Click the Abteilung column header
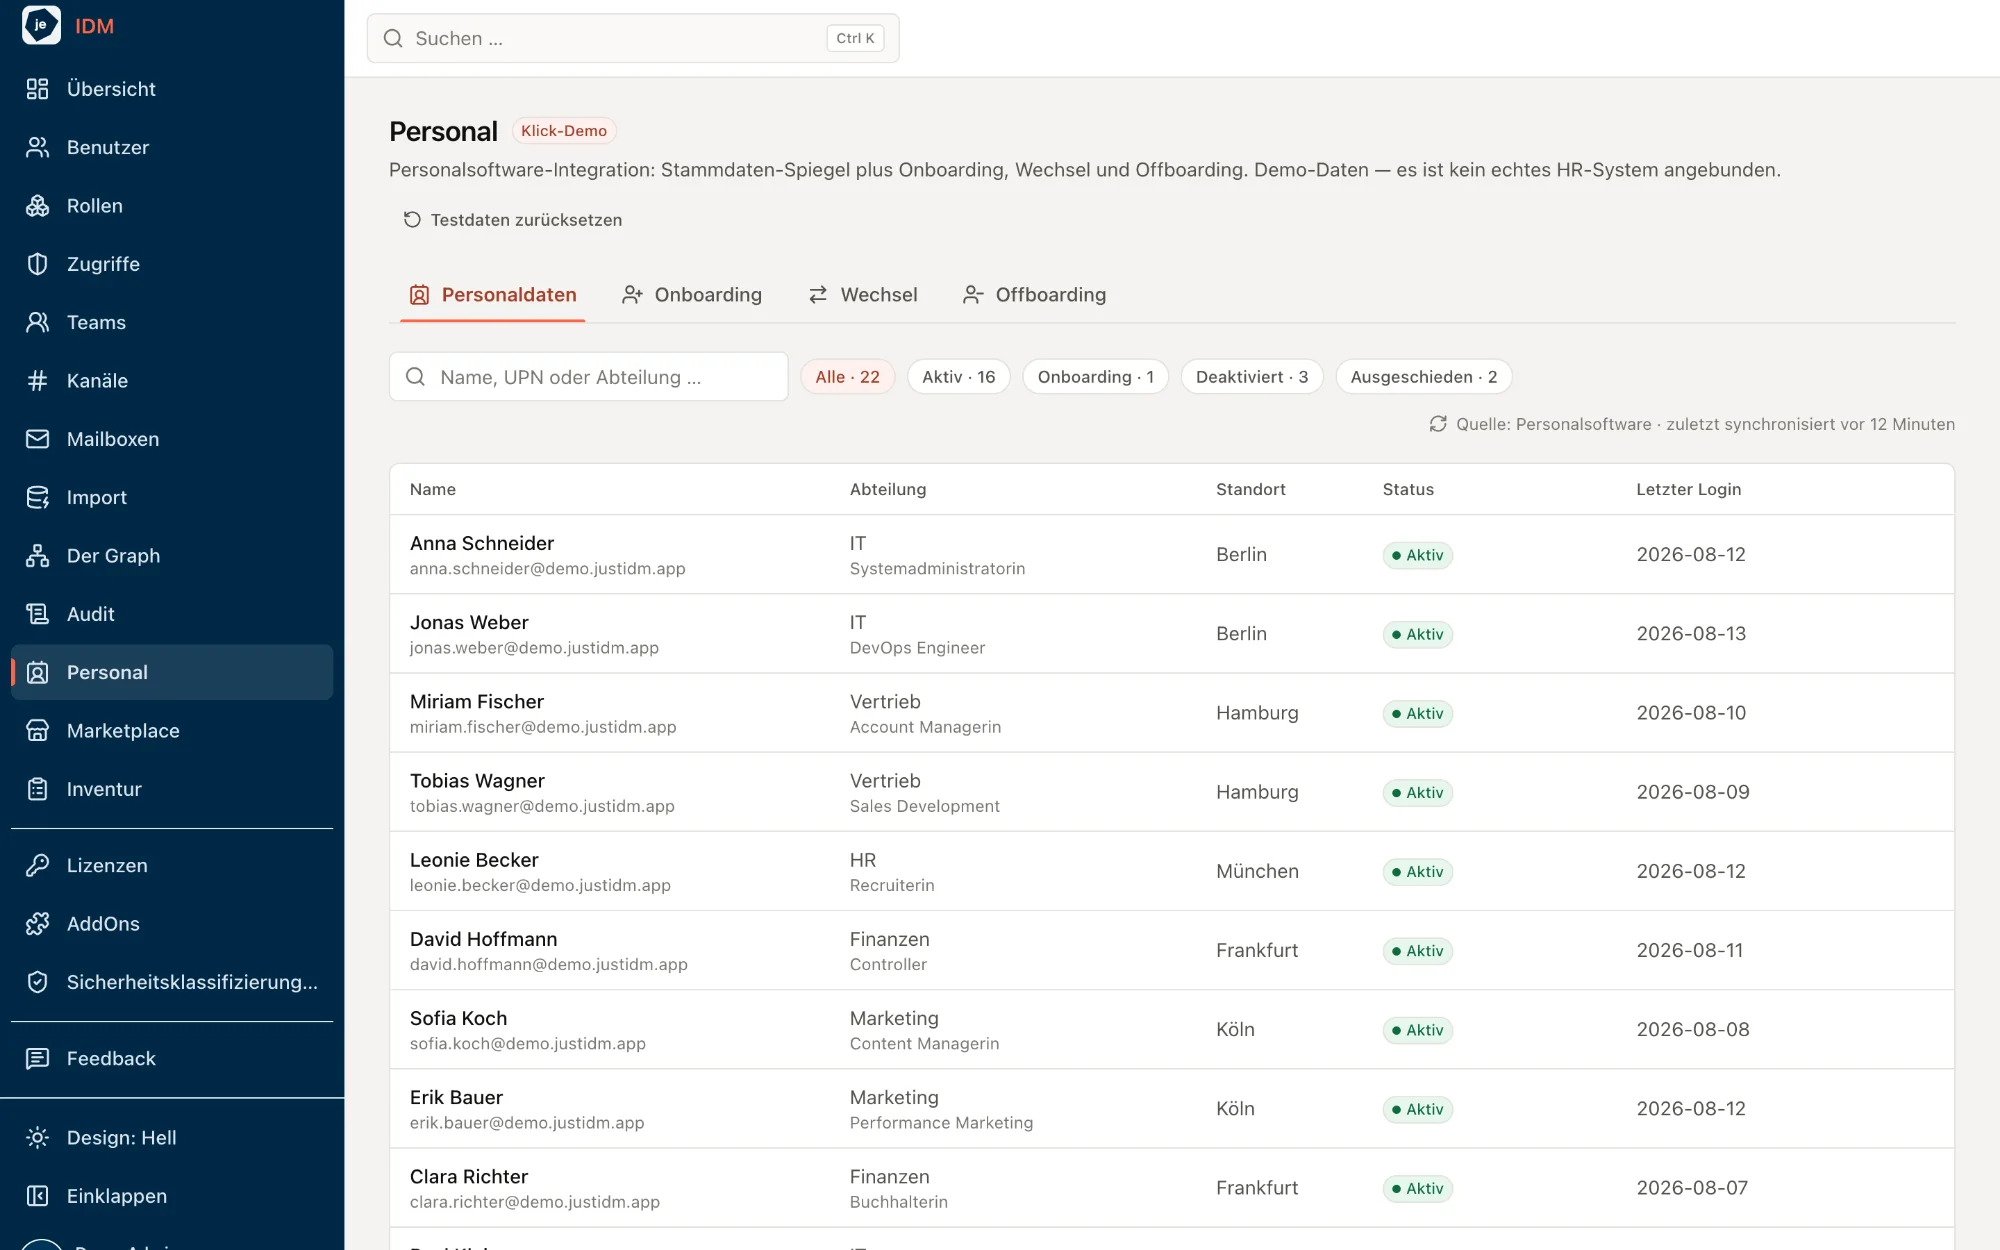Image resolution: width=2000 pixels, height=1250 pixels. (888, 490)
